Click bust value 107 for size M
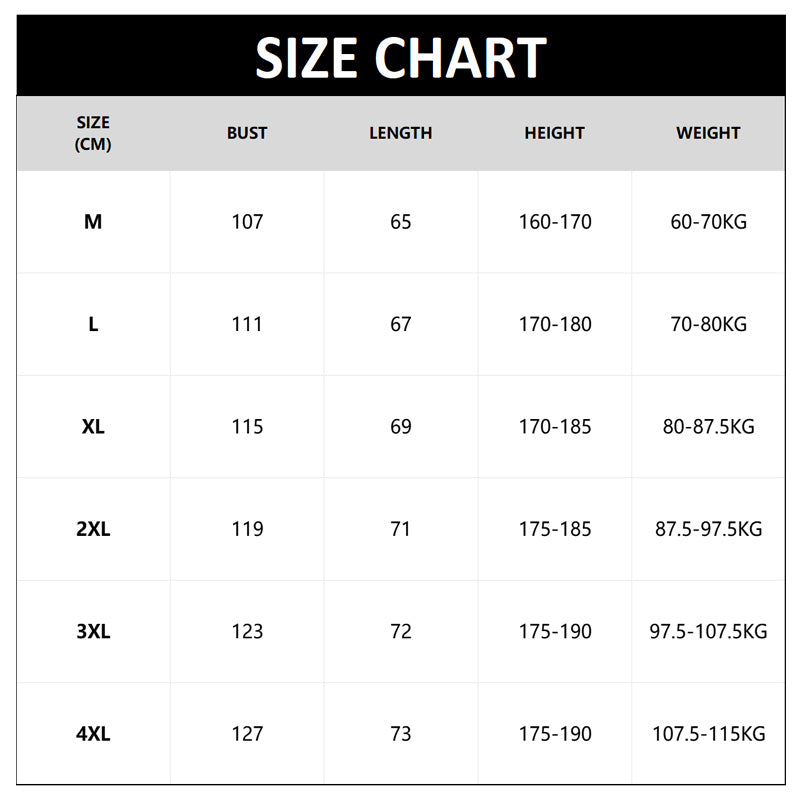800x800 pixels. coord(247,222)
